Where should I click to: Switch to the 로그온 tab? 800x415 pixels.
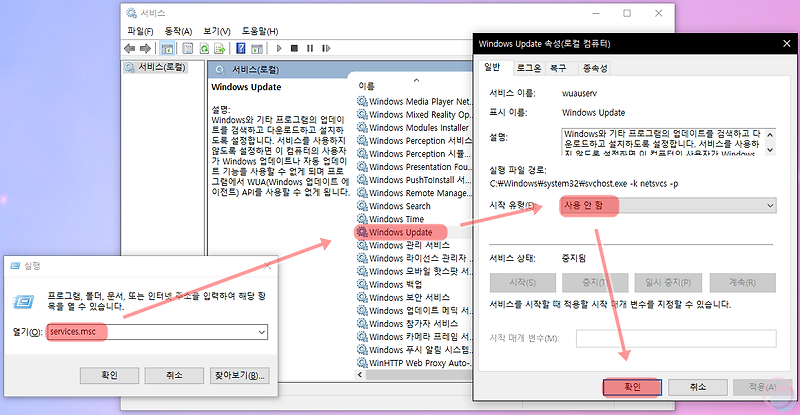[x=529, y=68]
